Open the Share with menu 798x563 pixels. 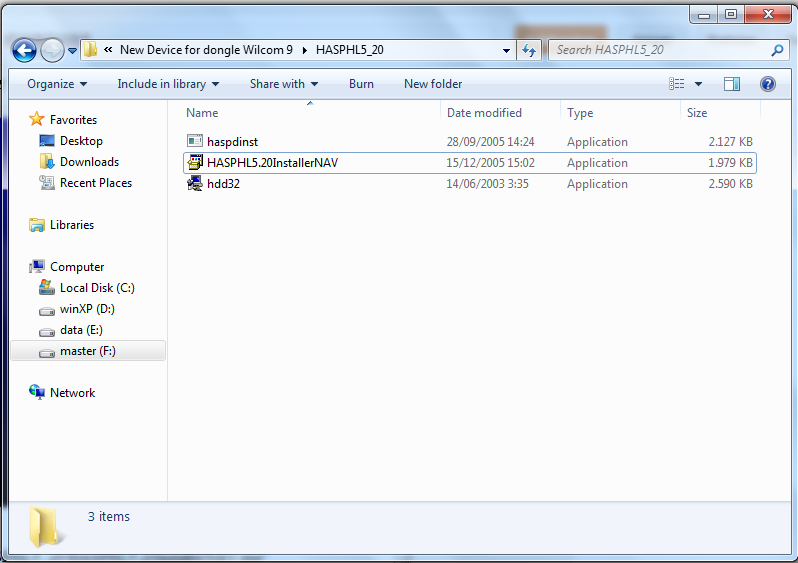283,84
